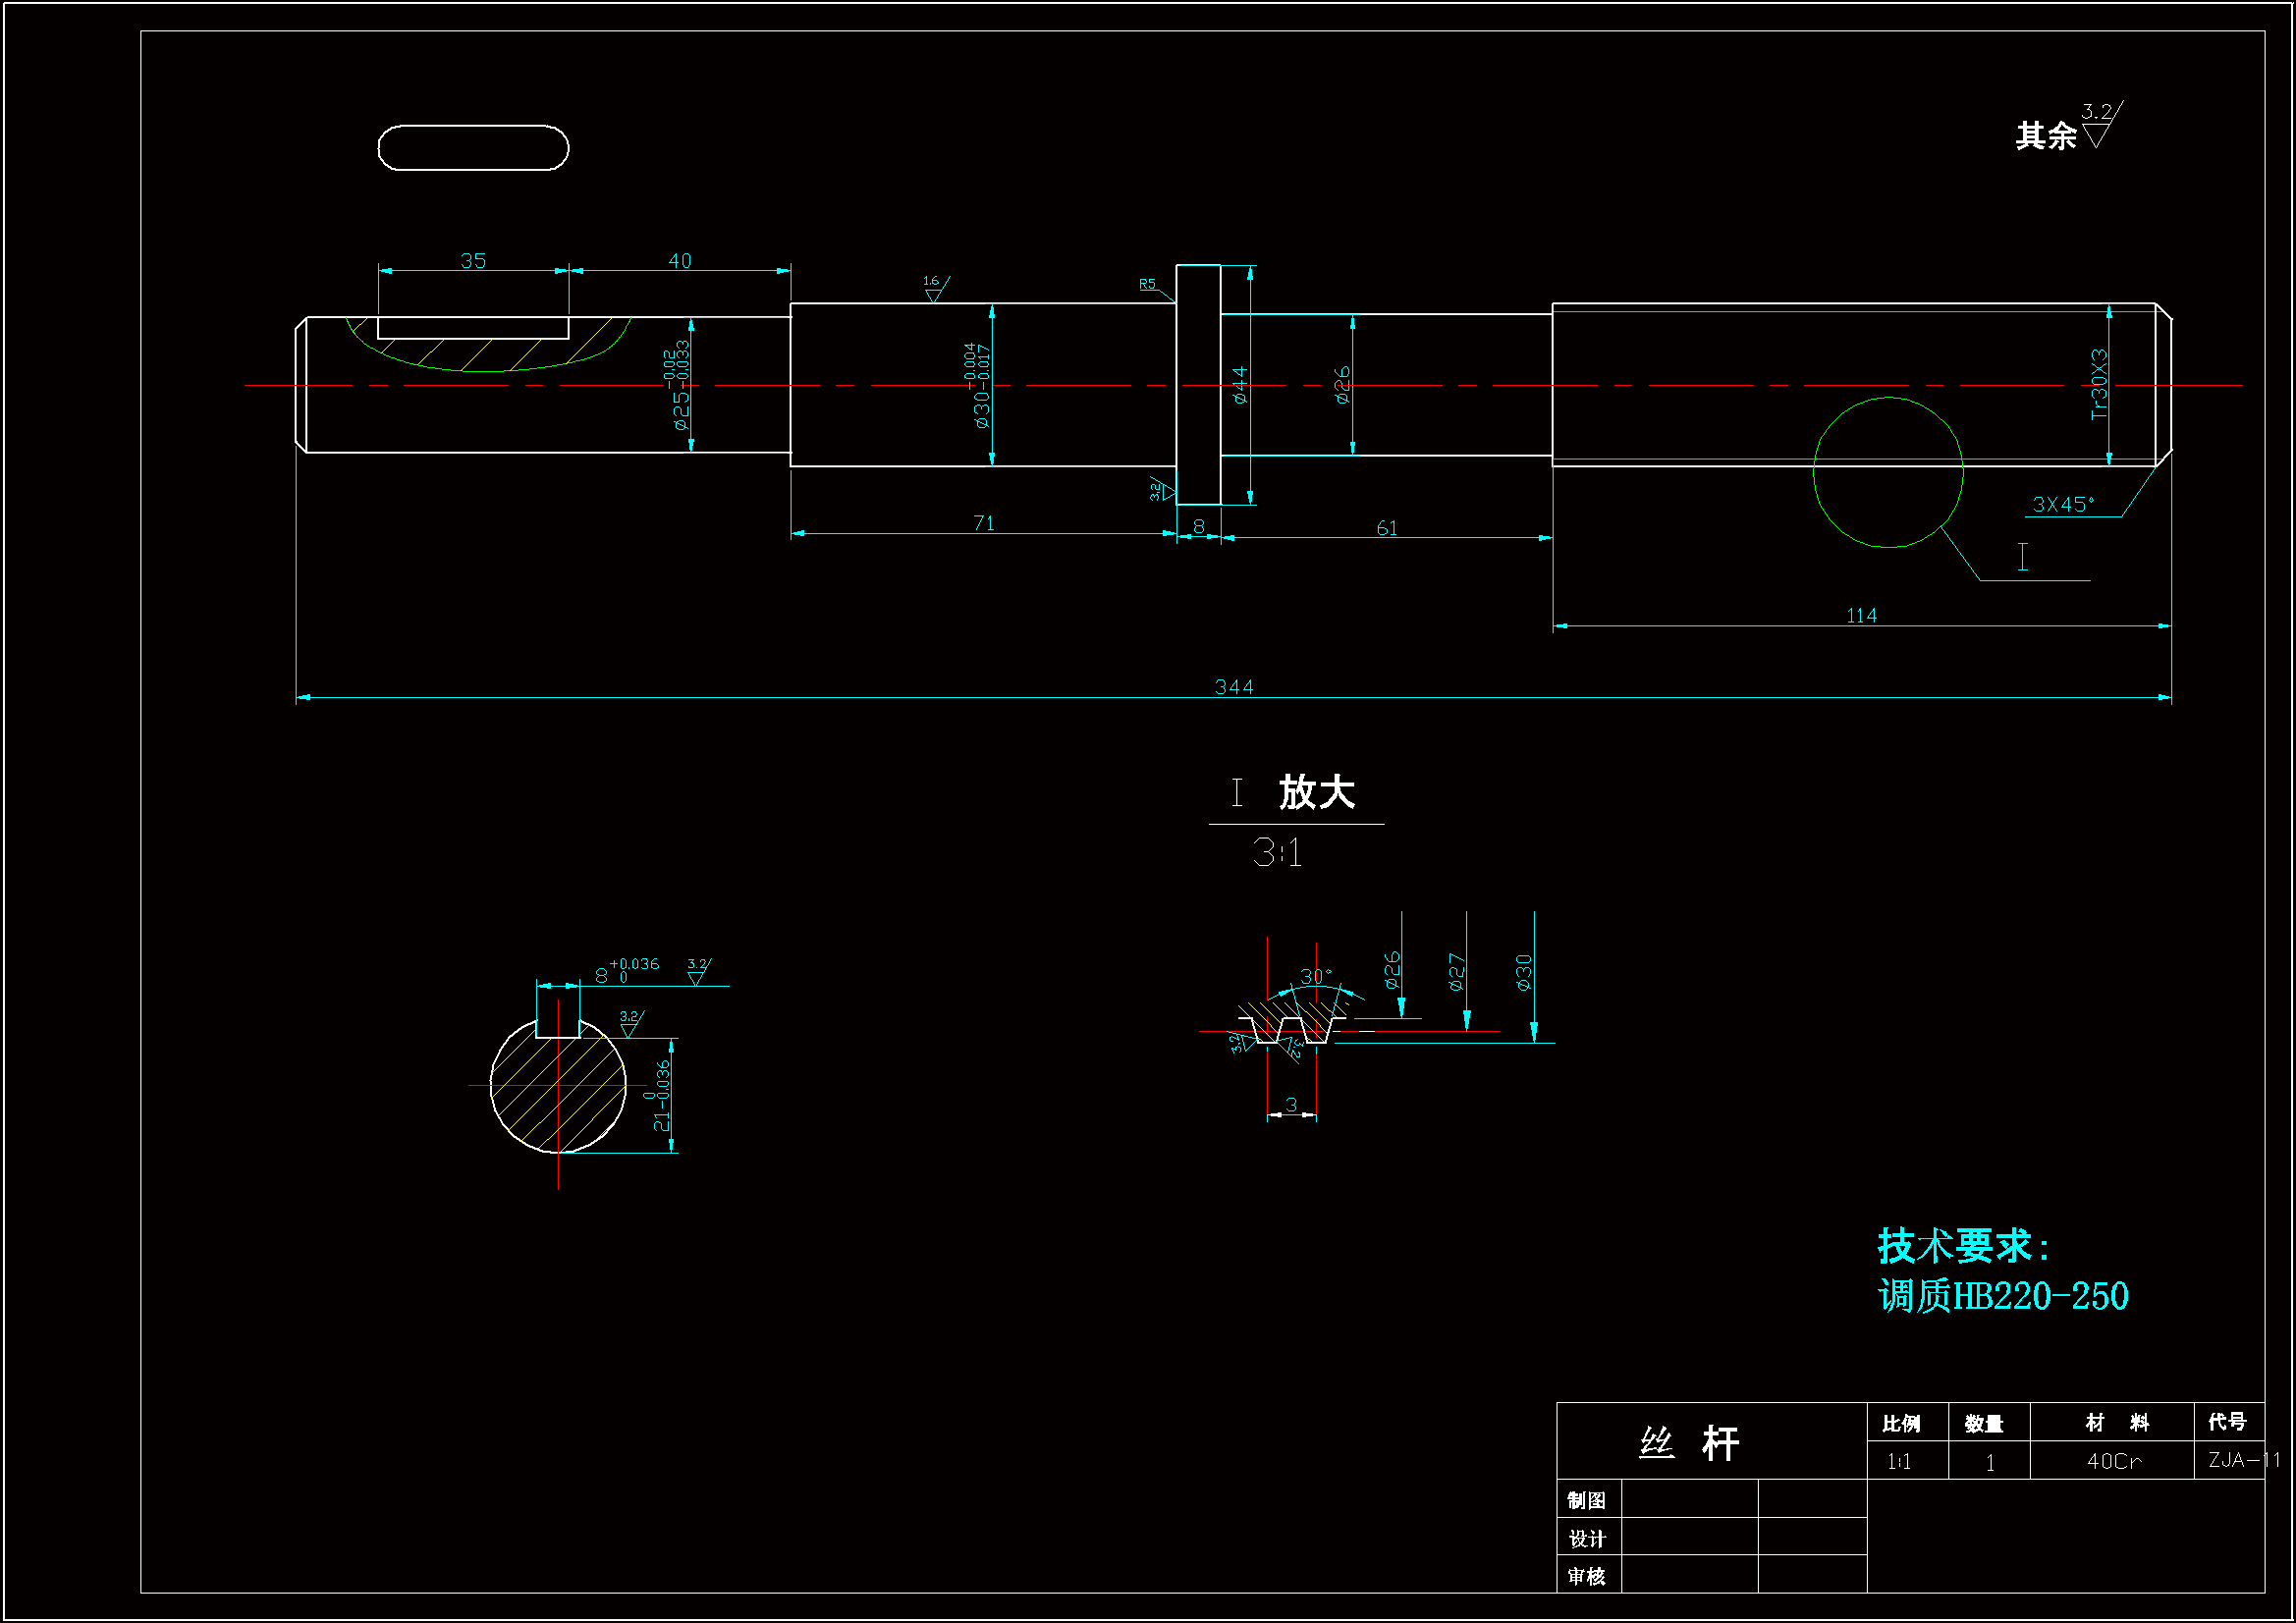This screenshot has height=1623, width=2296.
Task: Select the 放大 detail view title
Action: pyautogui.click(x=1316, y=793)
